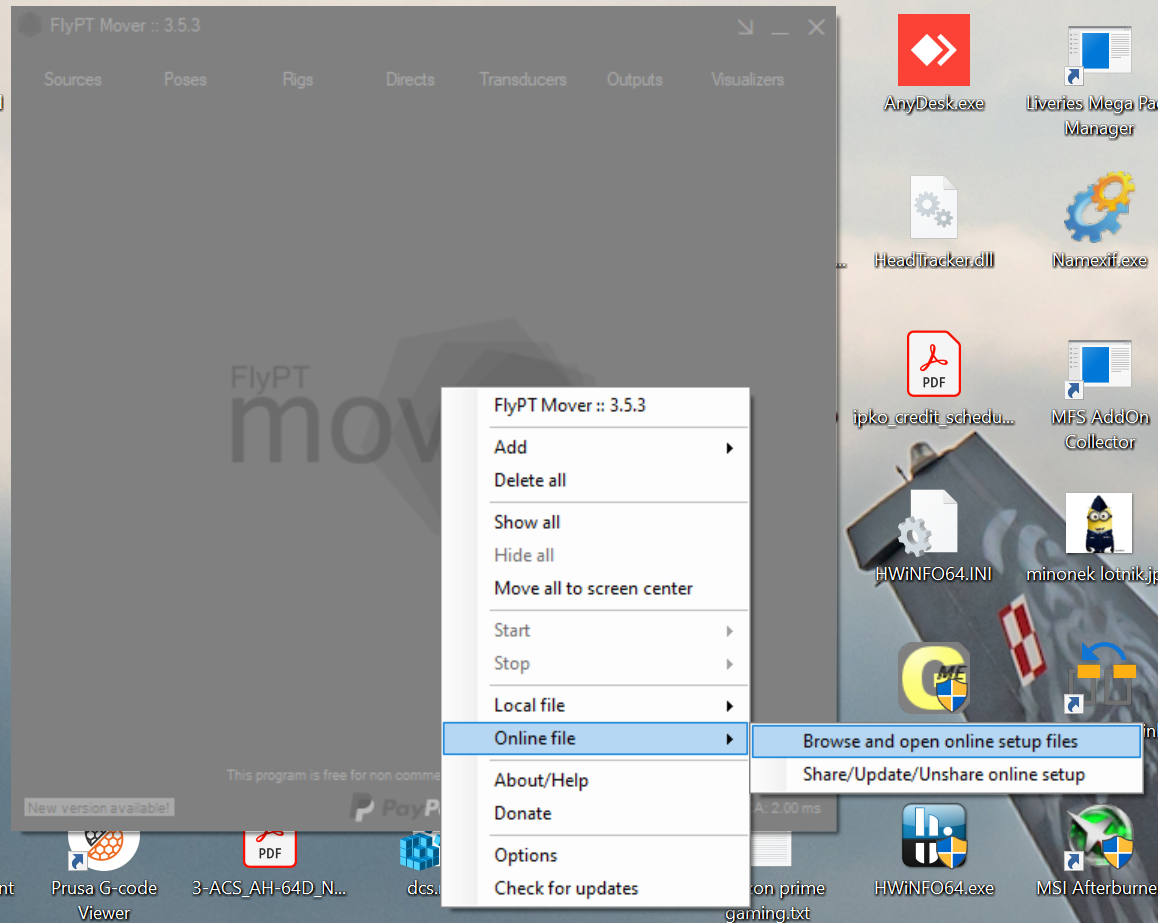1158x923 pixels.
Task: Switch to the Transducers tab
Action: tap(522, 79)
